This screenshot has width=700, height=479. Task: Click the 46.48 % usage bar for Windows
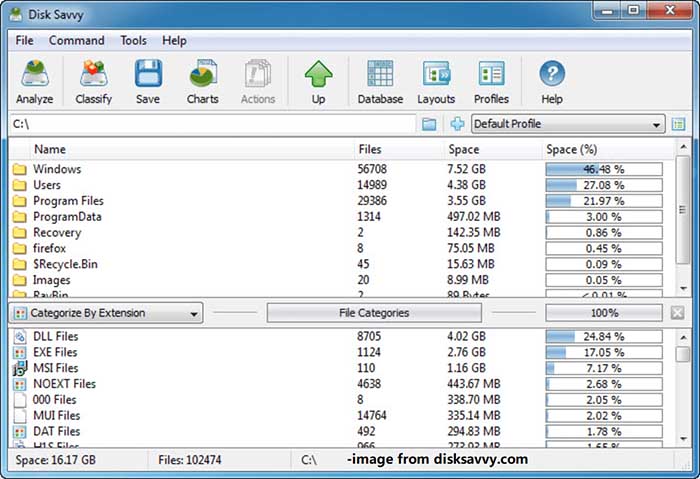(604, 169)
